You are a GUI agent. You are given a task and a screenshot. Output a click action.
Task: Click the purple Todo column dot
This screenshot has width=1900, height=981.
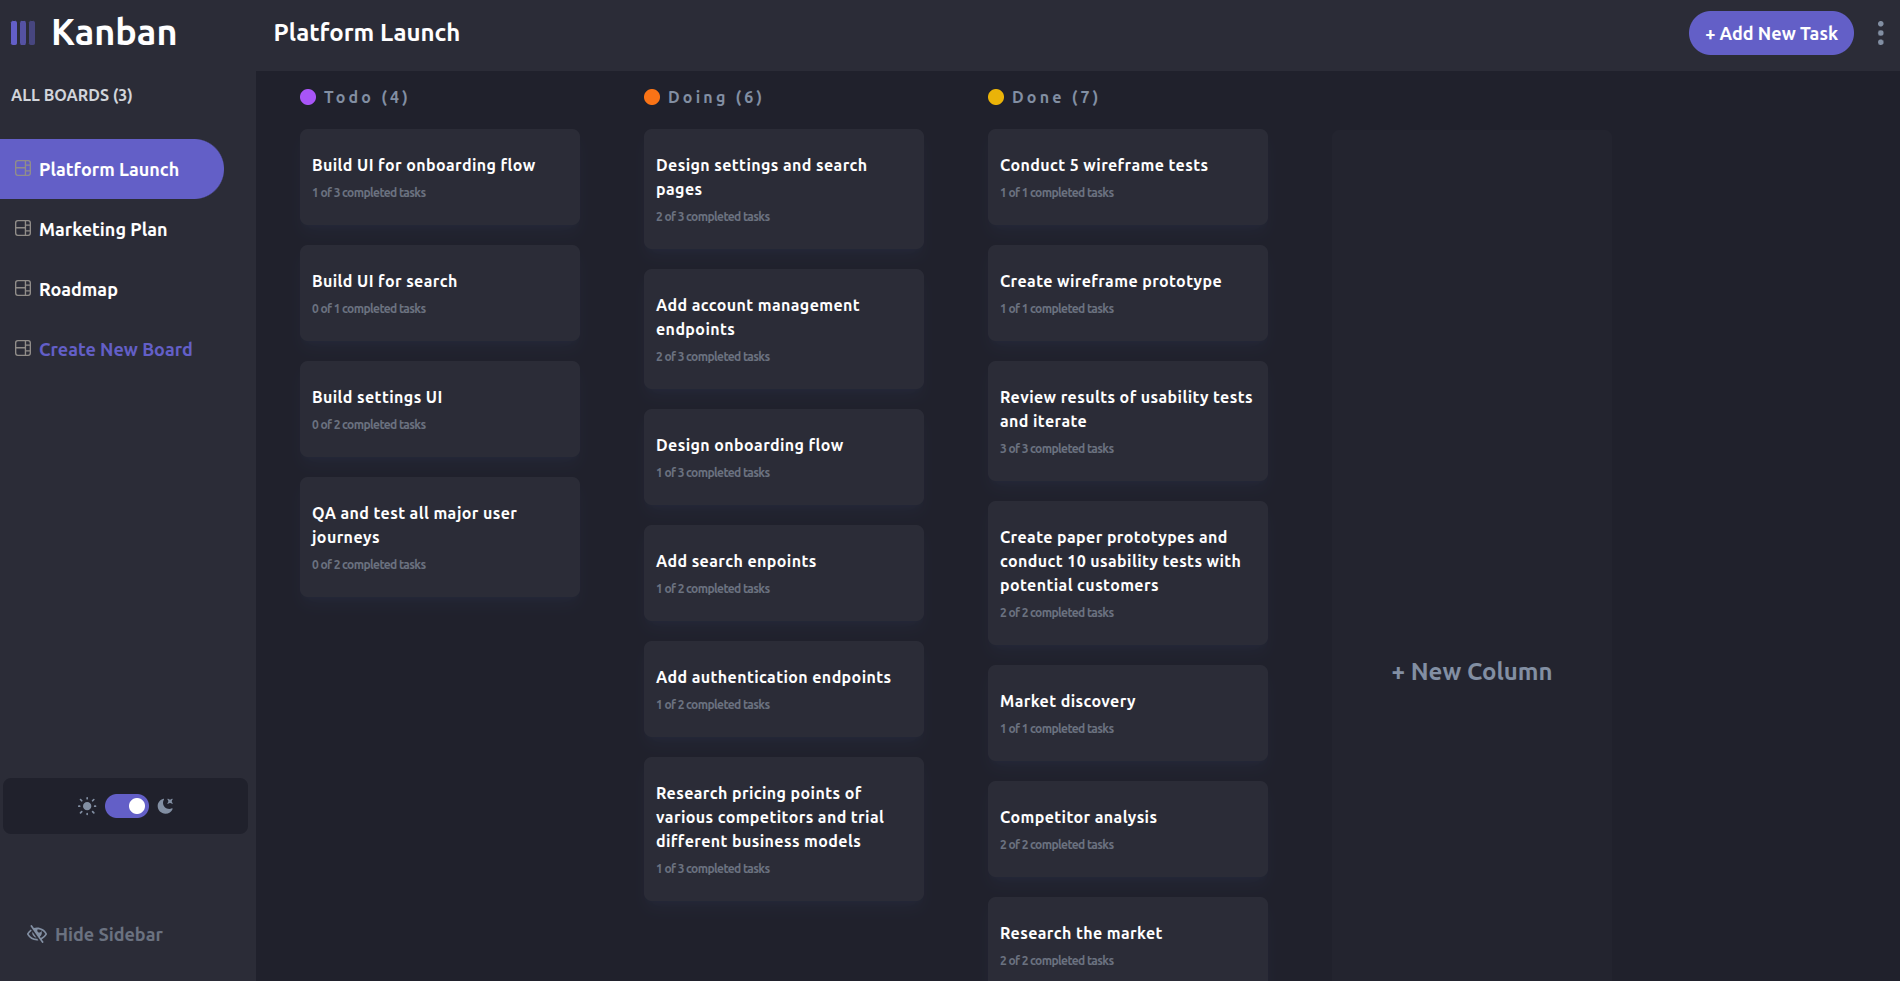point(308,97)
